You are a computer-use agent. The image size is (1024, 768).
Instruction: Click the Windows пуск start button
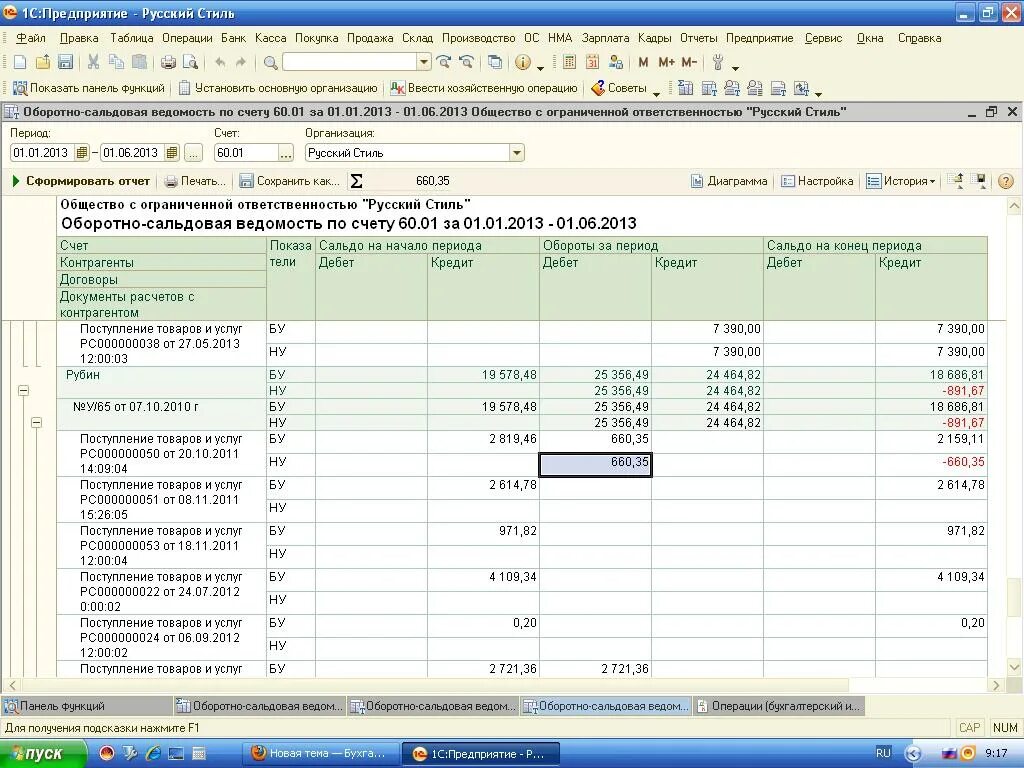(x=43, y=754)
